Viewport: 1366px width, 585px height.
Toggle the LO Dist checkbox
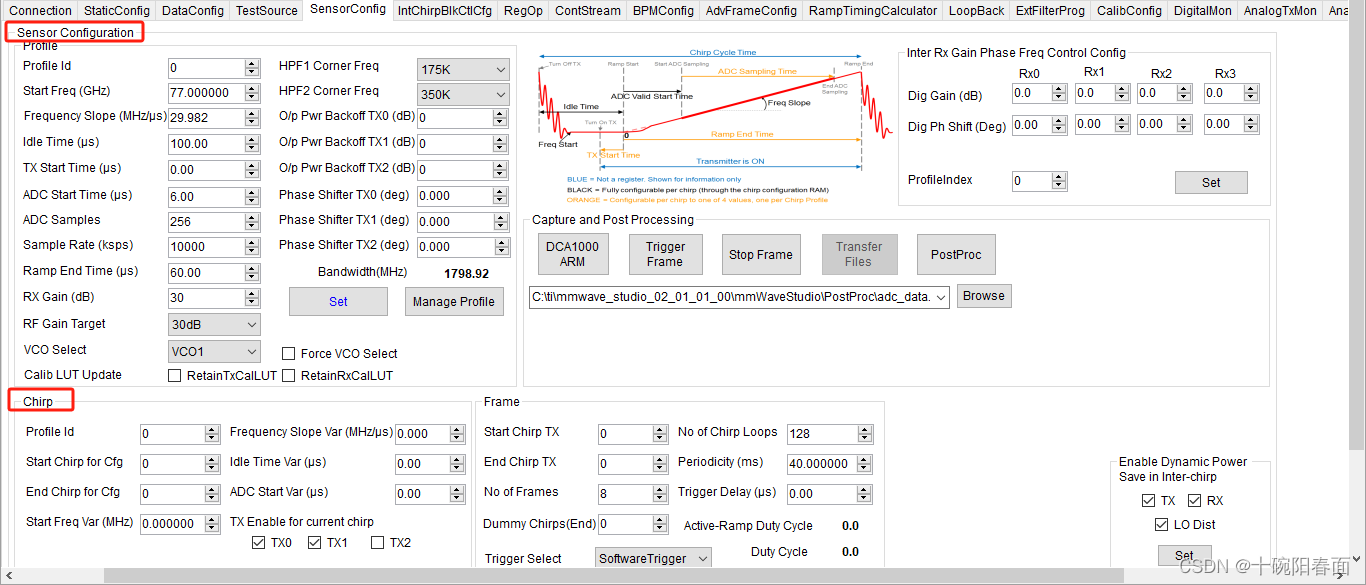(x=1161, y=525)
